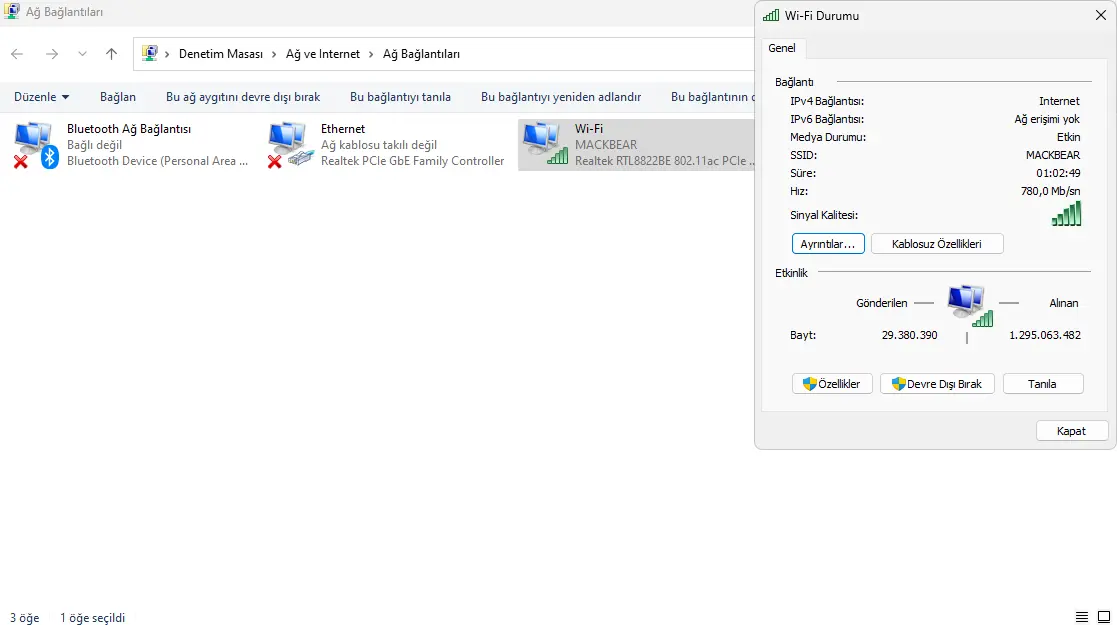The width and height of the screenshot is (1117, 625).
Task: Open the Düzenle dropdown menu
Action: [41, 97]
